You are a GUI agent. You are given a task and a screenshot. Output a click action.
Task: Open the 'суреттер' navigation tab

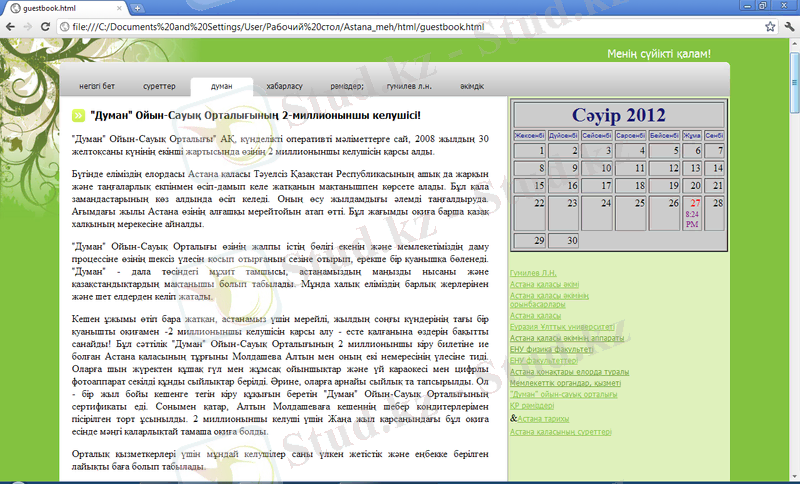click(x=159, y=86)
